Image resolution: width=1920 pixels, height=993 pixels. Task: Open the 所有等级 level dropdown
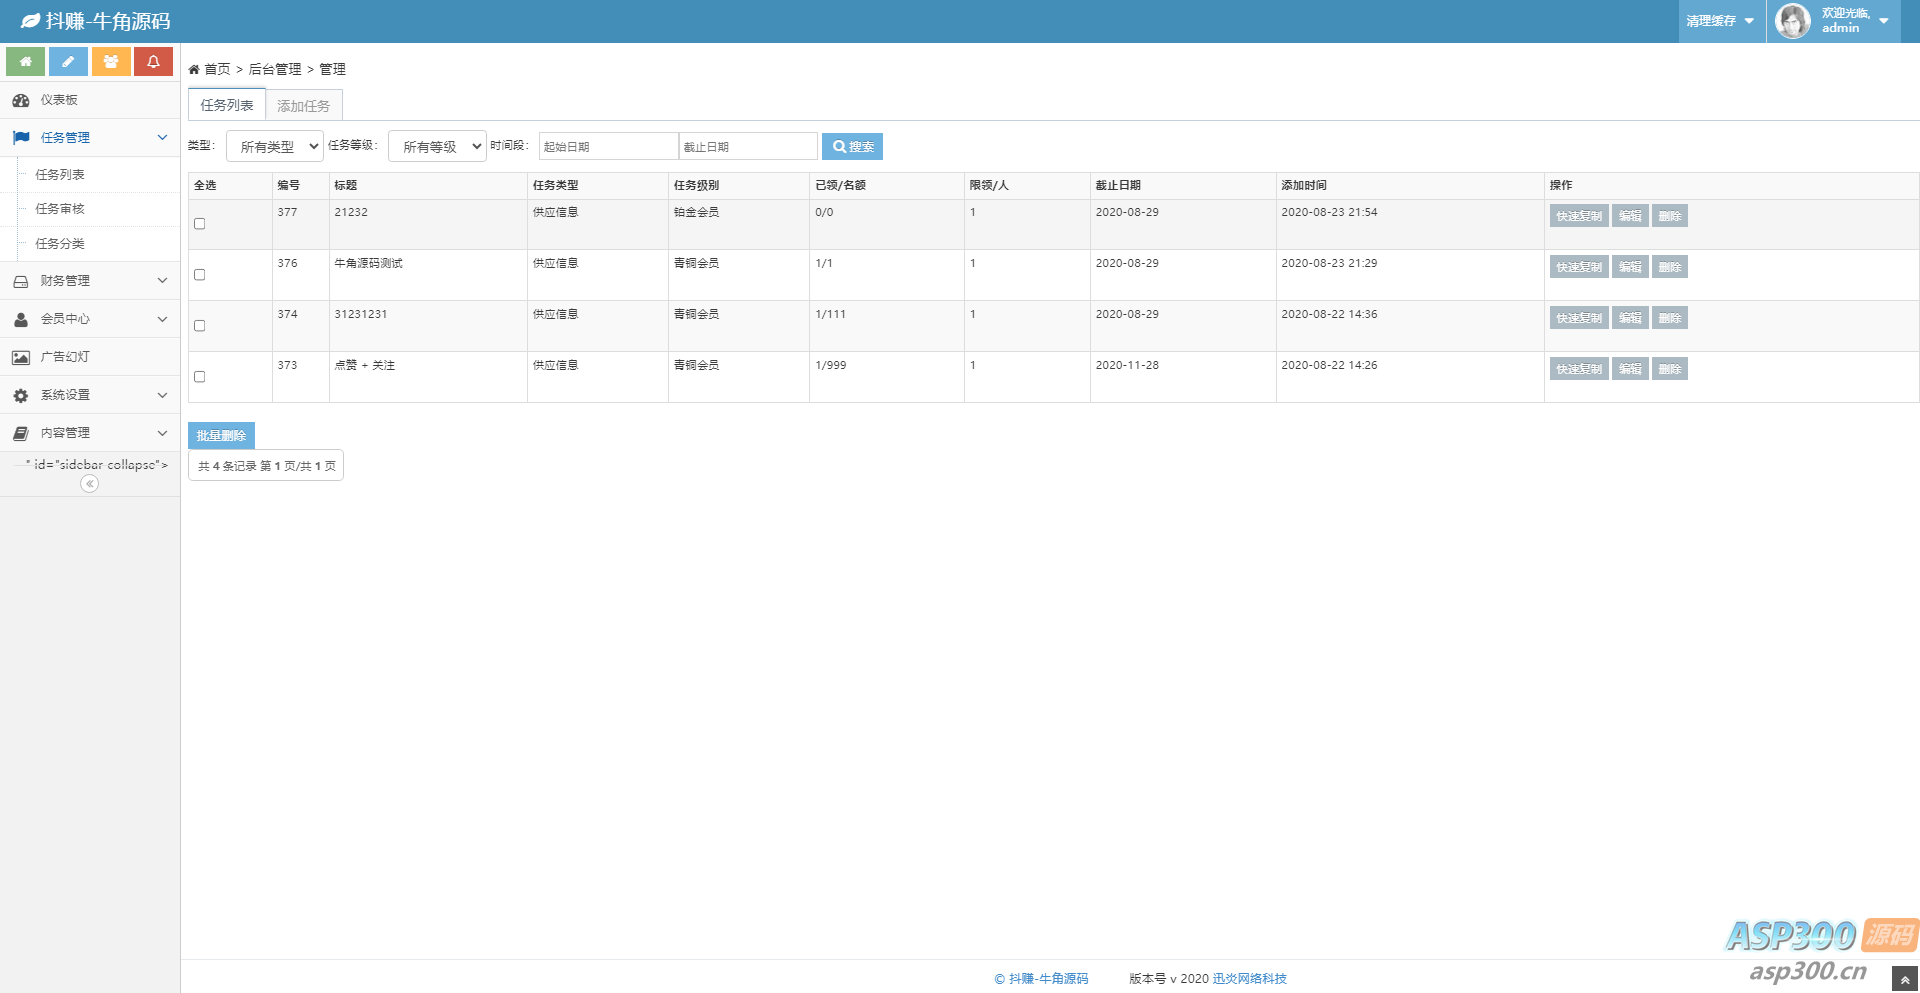(437, 147)
